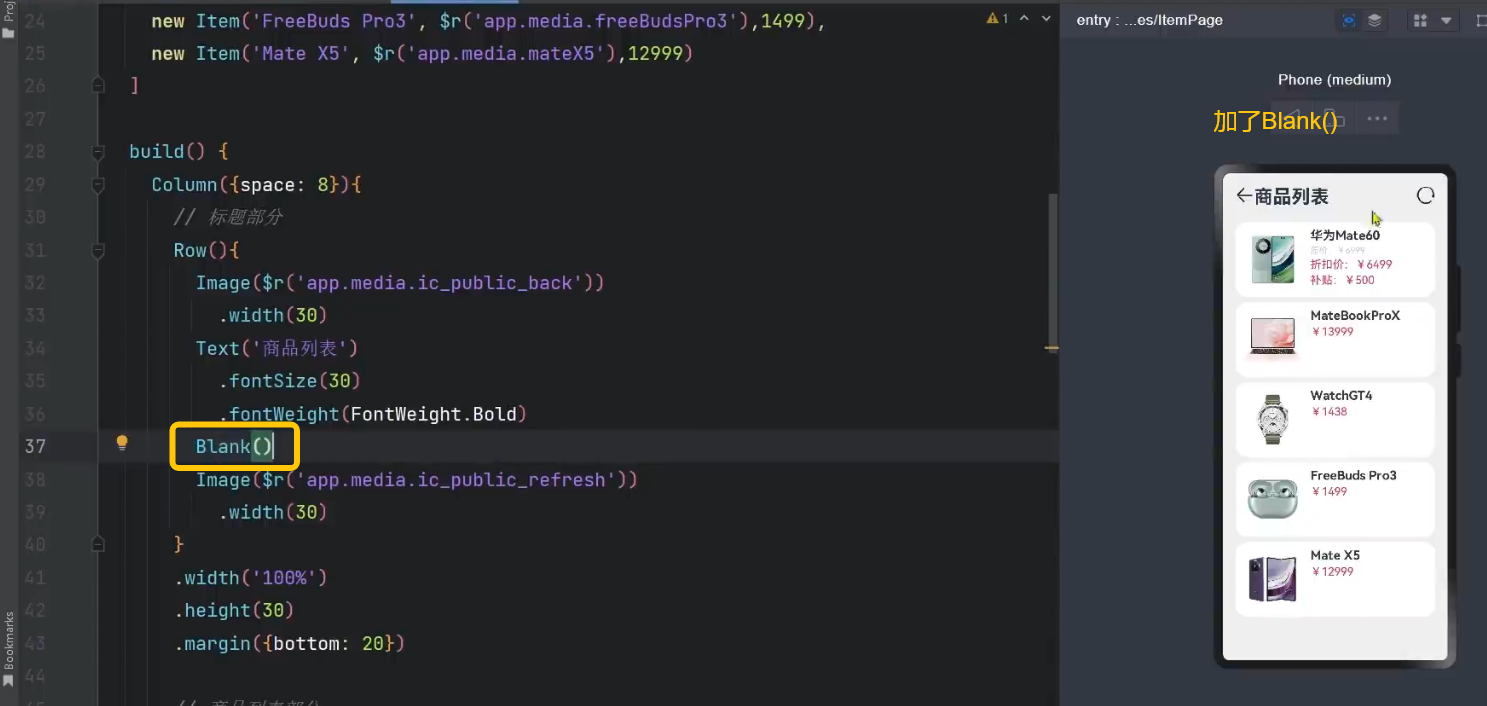The height and width of the screenshot is (706, 1487).
Task: Click the light bulb intention icon
Action: 122,442
